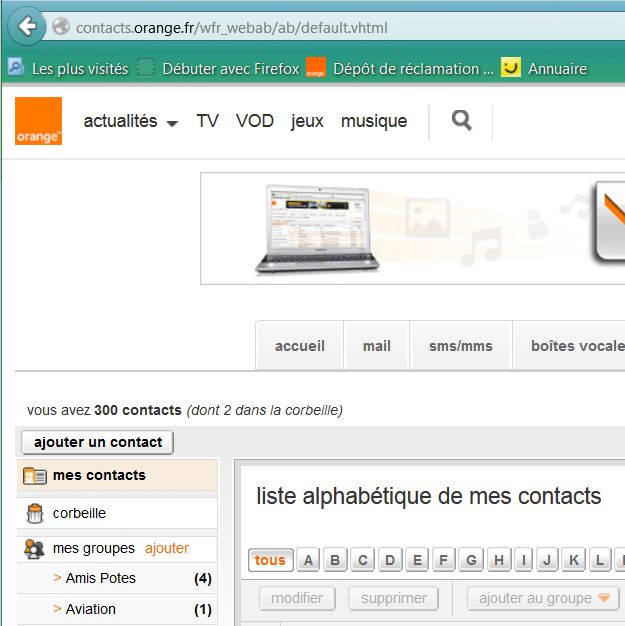
Task: Click the (1) count for Aviation
Action: click(203, 610)
